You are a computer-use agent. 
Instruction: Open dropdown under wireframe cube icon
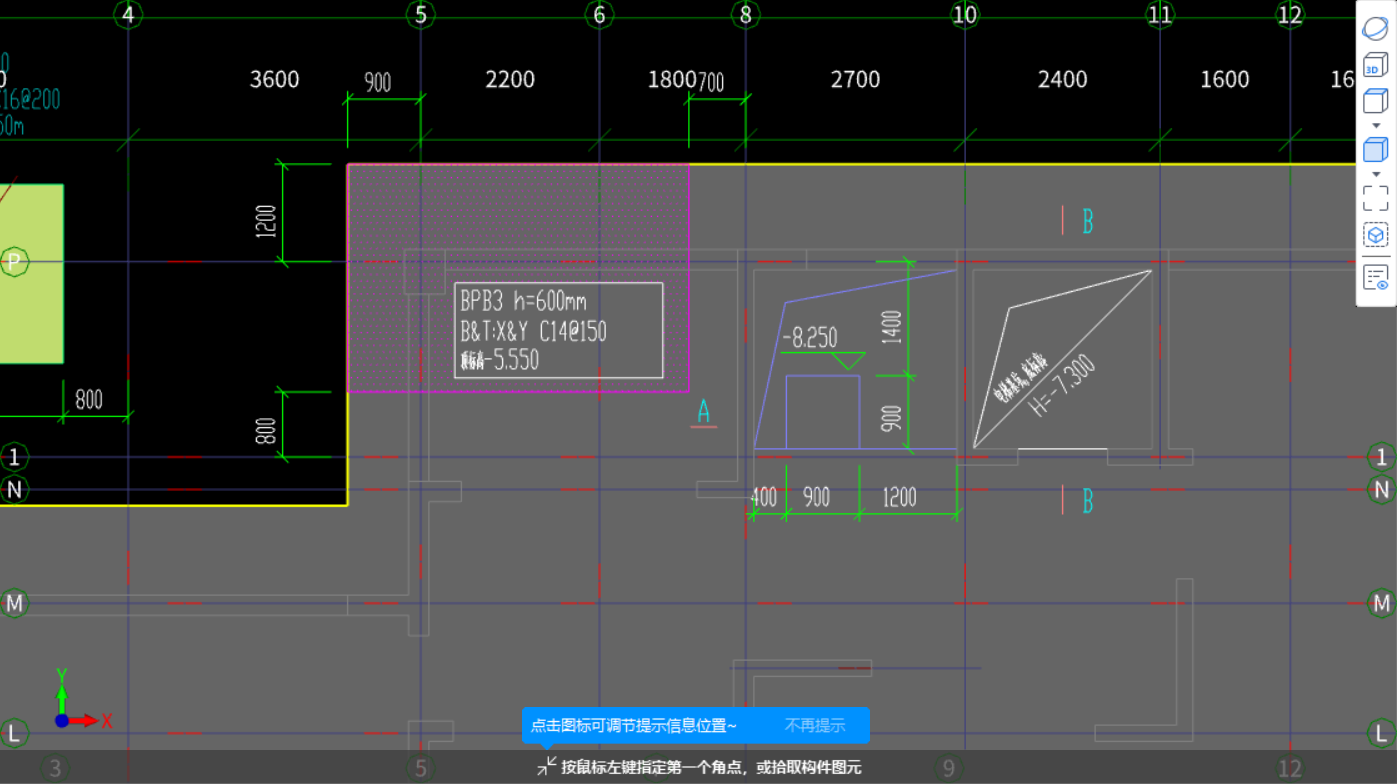[x=1375, y=125]
